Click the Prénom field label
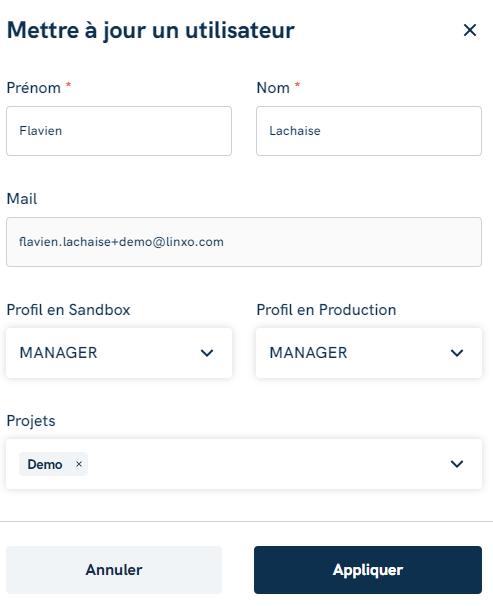 point(34,88)
